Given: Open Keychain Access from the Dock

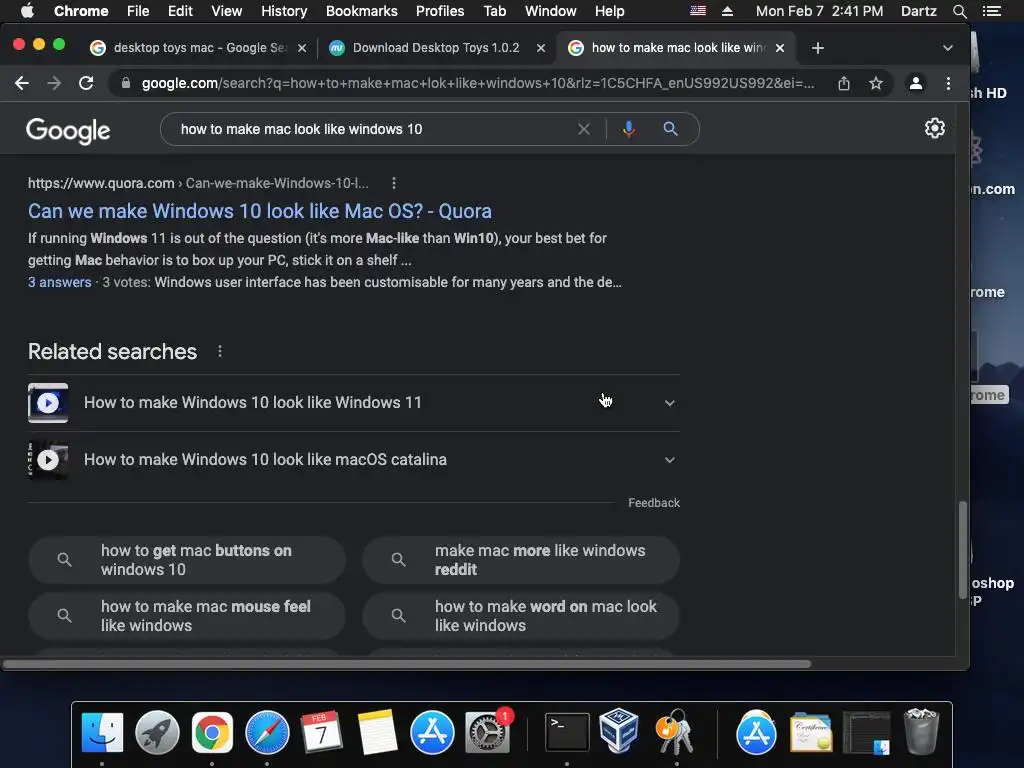Looking at the screenshot, I should pos(675,733).
